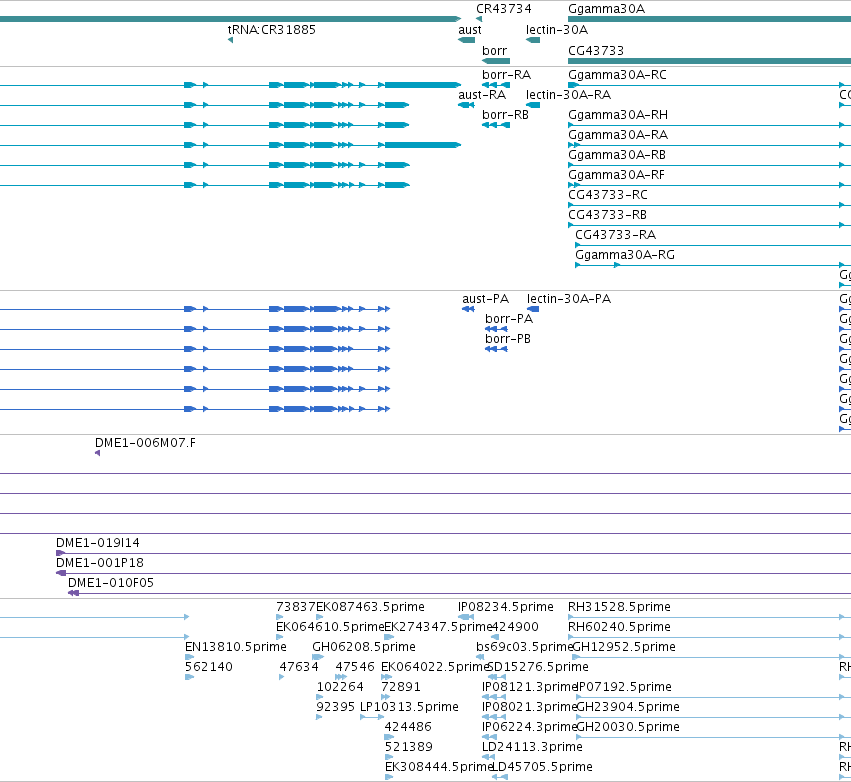The image size is (851, 782).
Task: Select the lectin-30A gene label
Action: [x=557, y=29]
